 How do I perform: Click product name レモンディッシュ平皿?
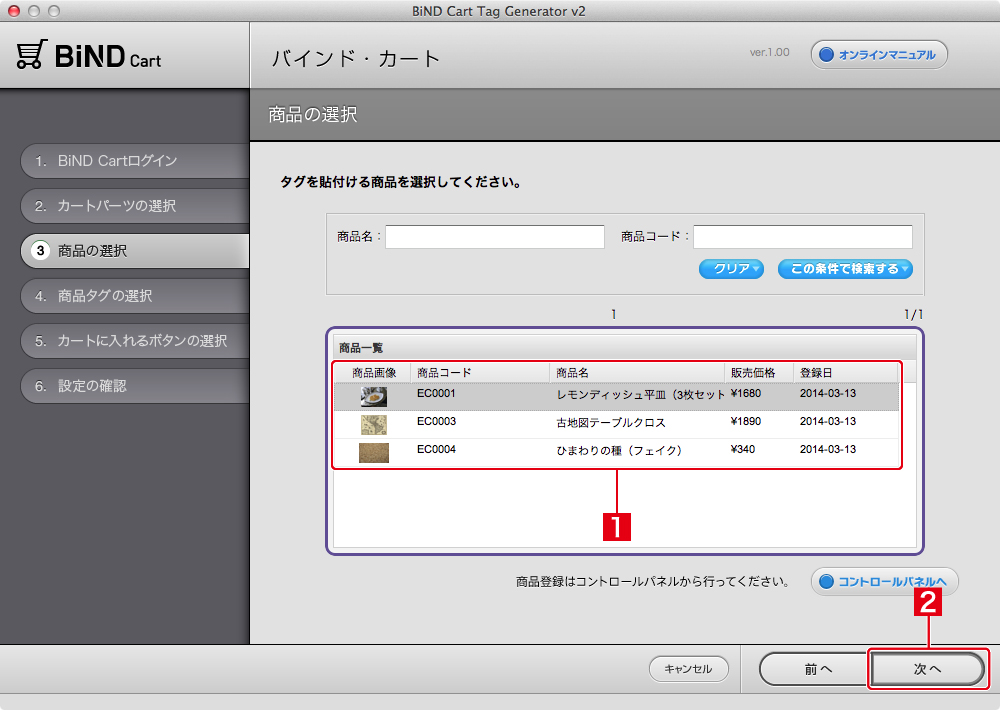pyautogui.click(x=640, y=395)
